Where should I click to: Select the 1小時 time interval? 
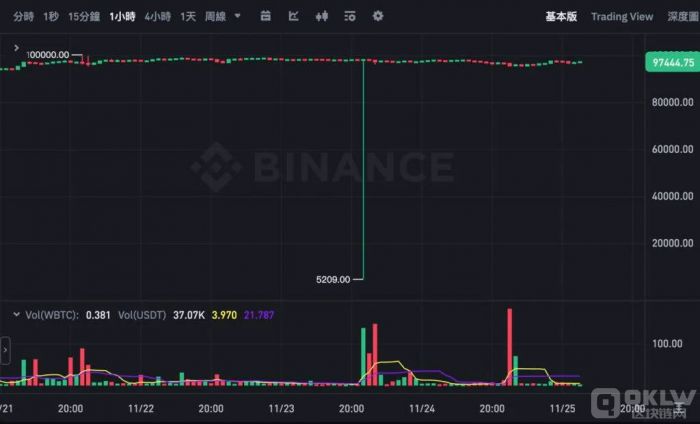click(121, 16)
